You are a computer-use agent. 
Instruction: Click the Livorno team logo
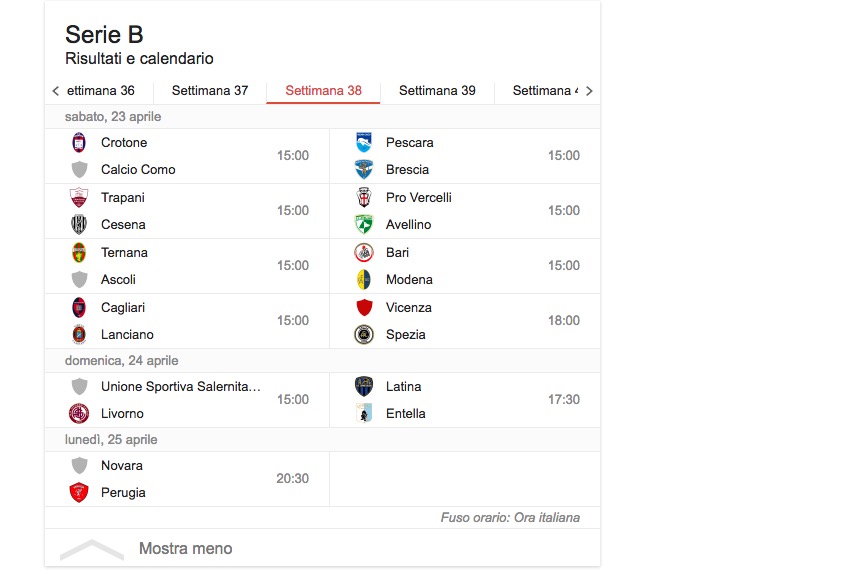(79, 414)
